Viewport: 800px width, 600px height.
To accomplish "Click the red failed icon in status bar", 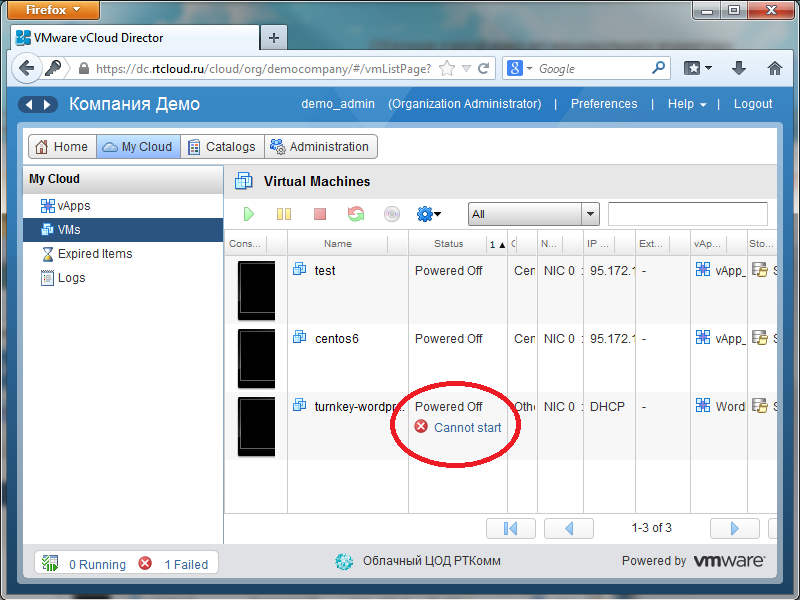I will tap(145, 563).
